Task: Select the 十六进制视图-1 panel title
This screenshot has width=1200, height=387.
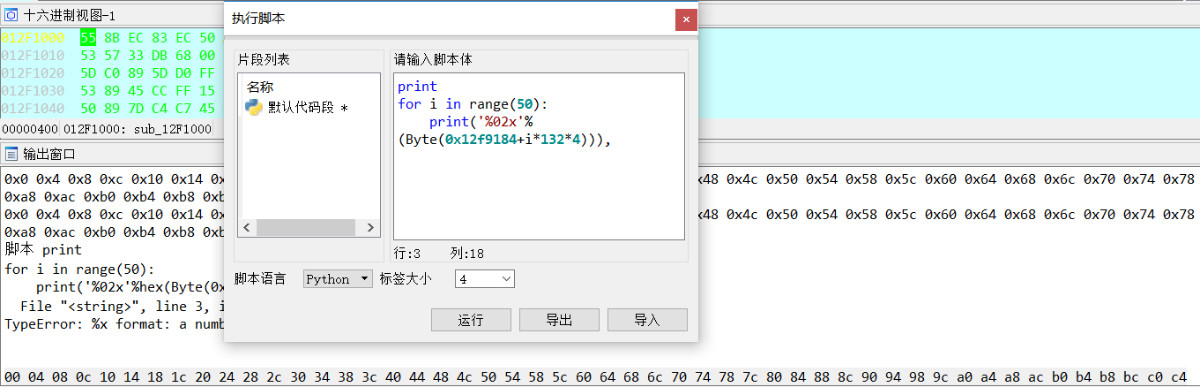Action: 69,15
